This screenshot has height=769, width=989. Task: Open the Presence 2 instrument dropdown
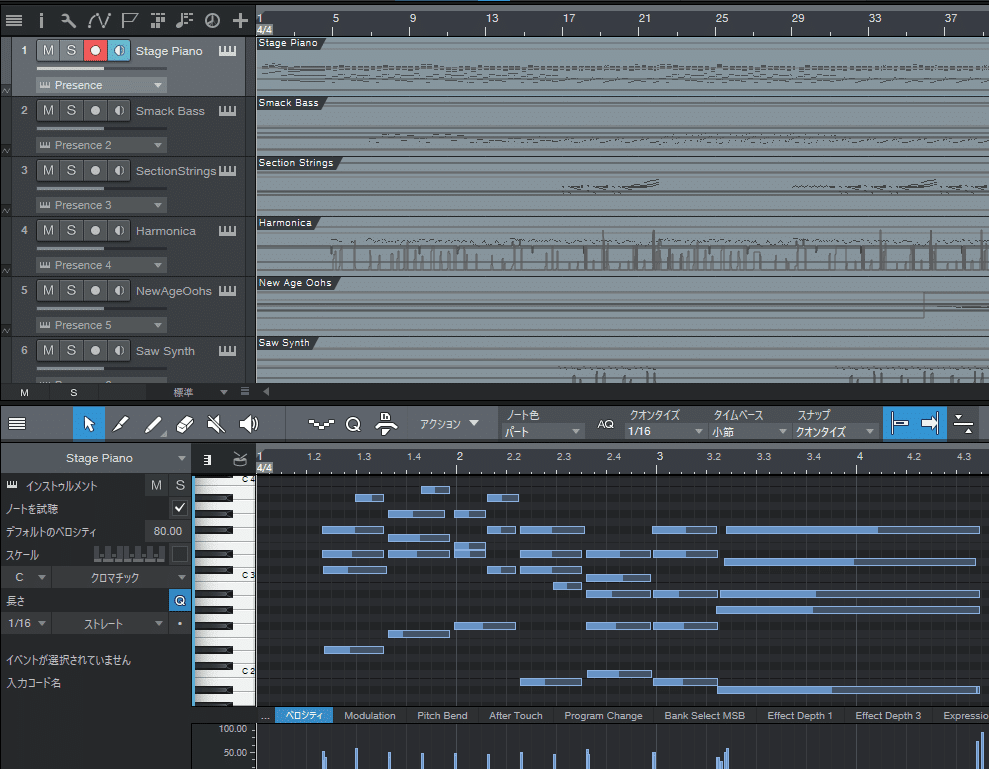[x=100, y=144]
